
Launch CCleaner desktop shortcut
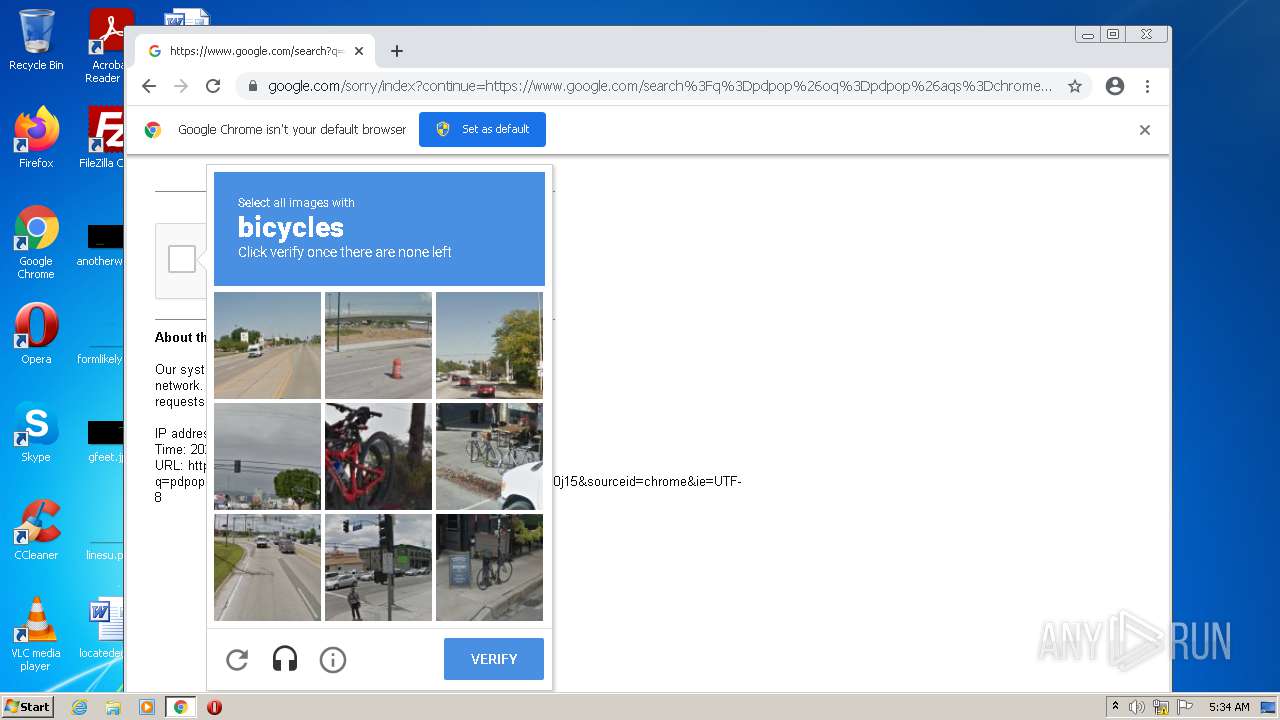(x=36, y=530)
